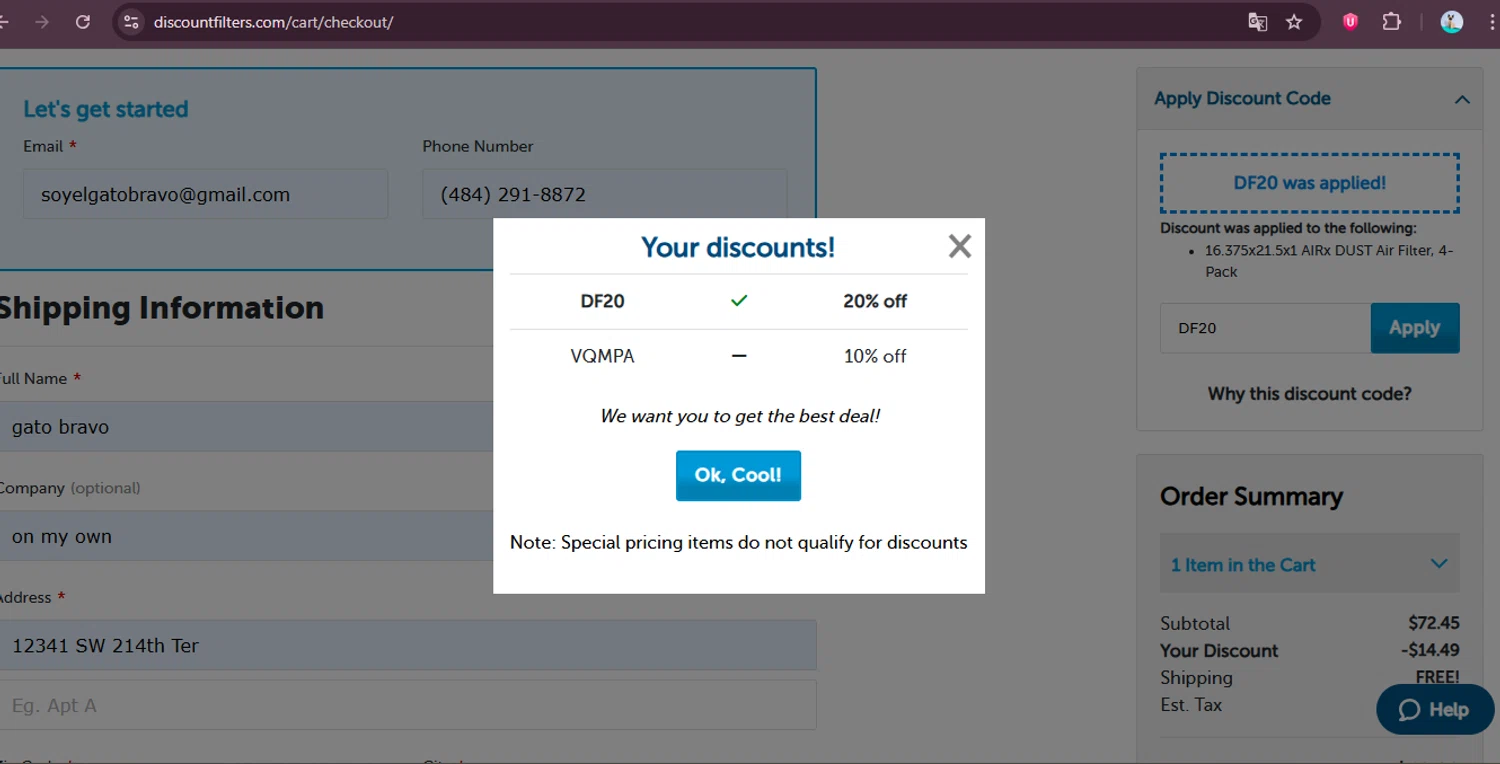Click the site information icon in address bar

131,22
